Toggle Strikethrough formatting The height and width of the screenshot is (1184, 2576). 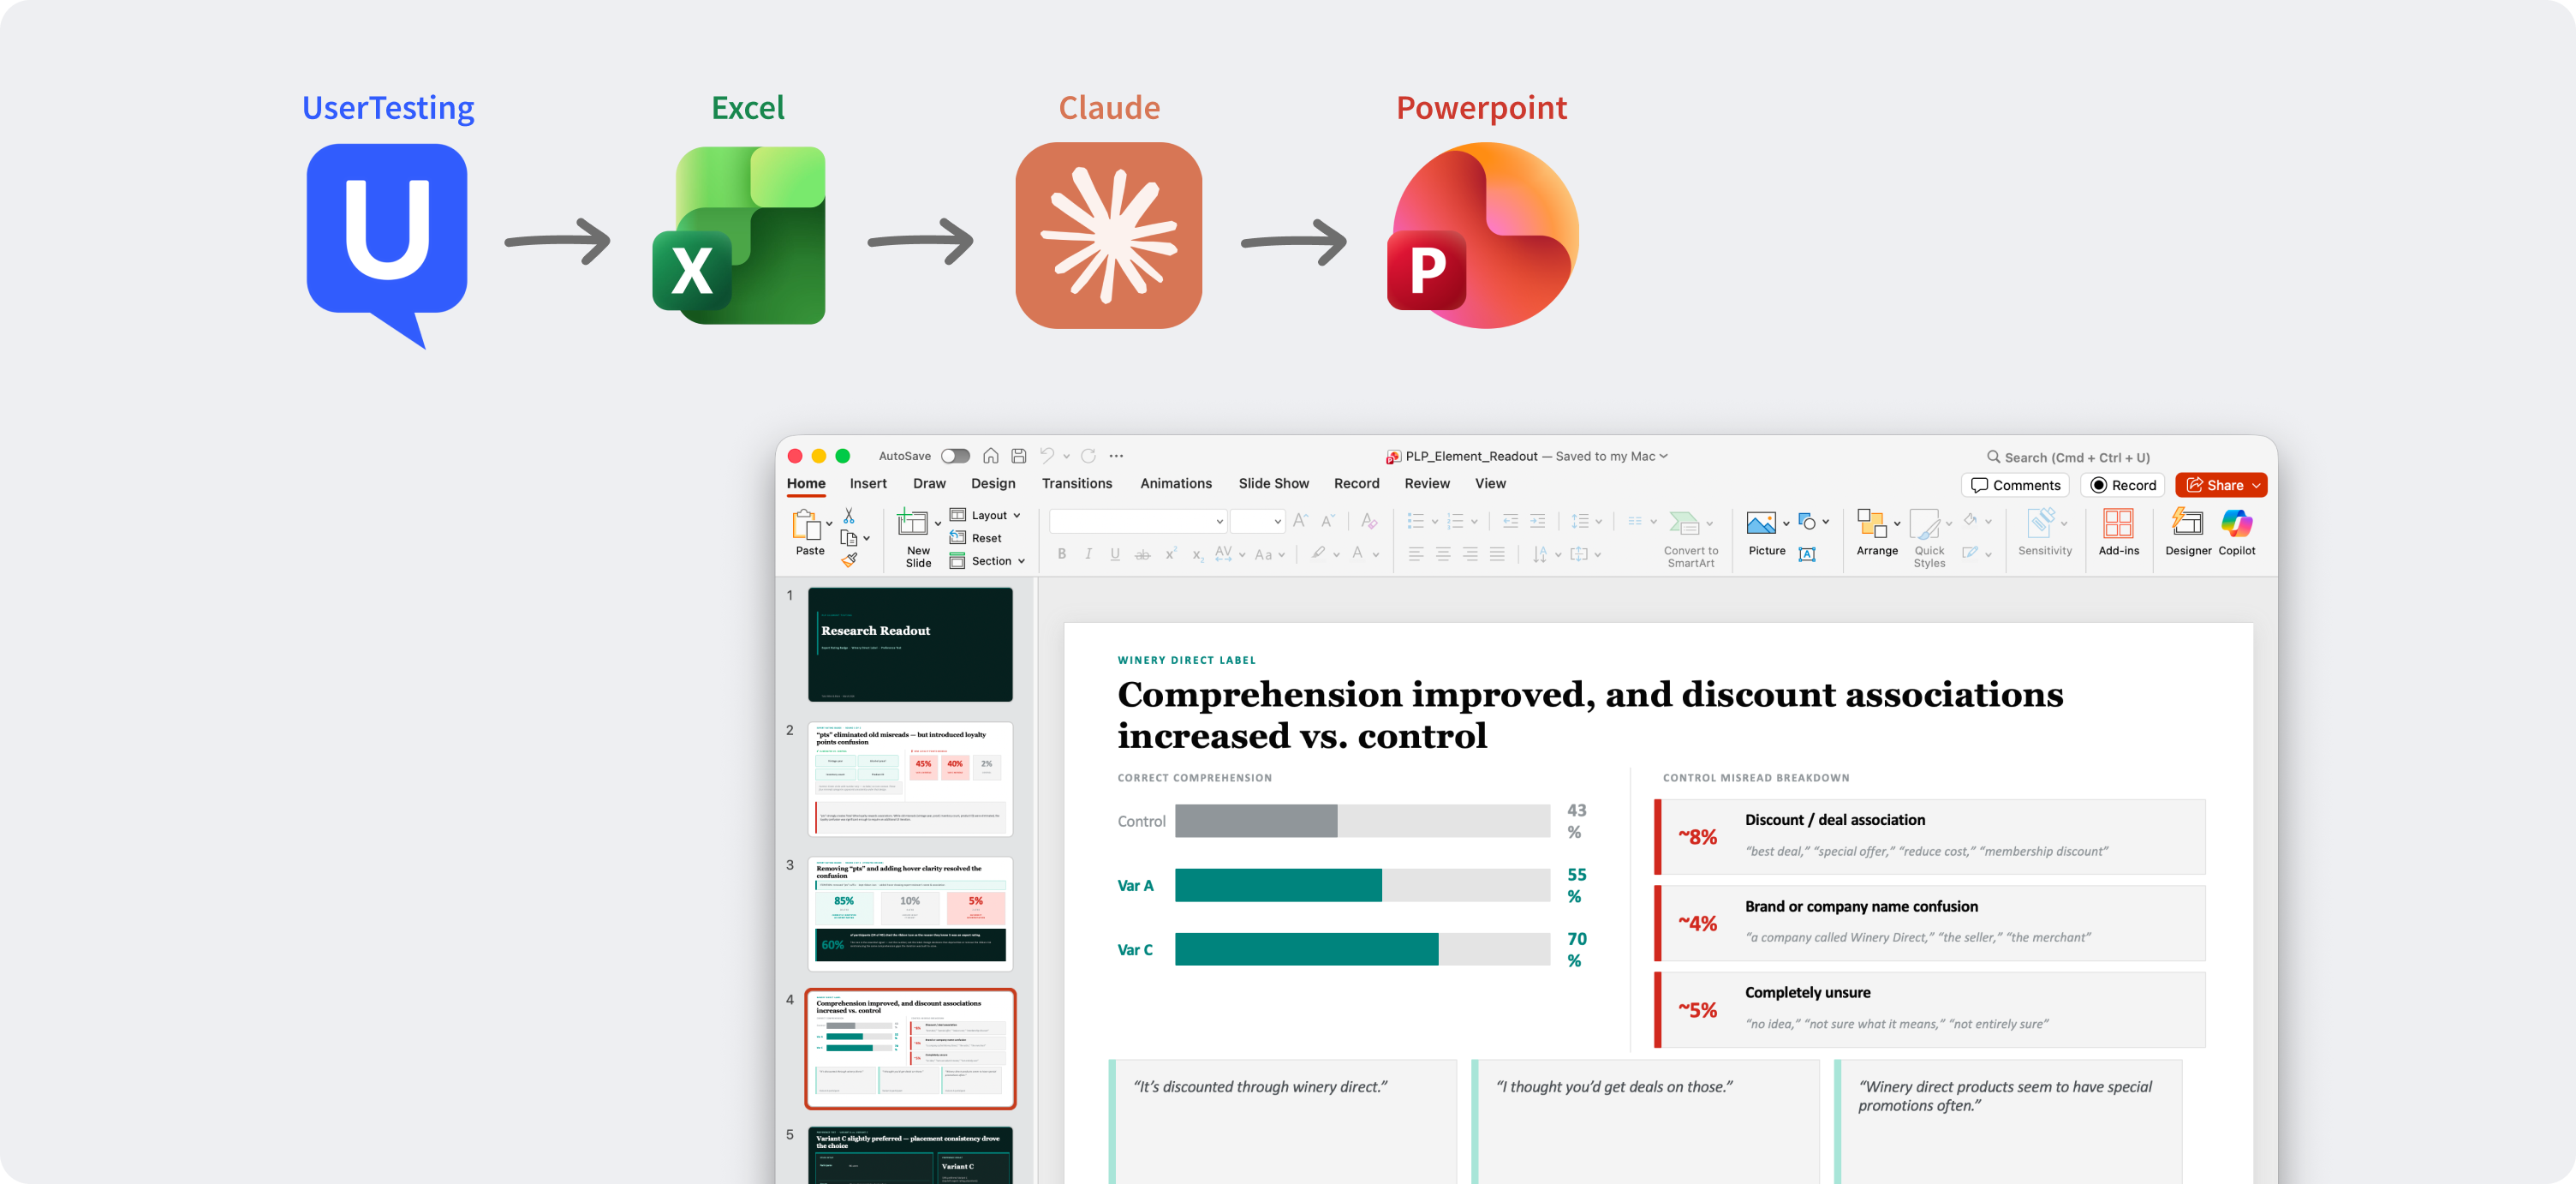point(1142,554)
